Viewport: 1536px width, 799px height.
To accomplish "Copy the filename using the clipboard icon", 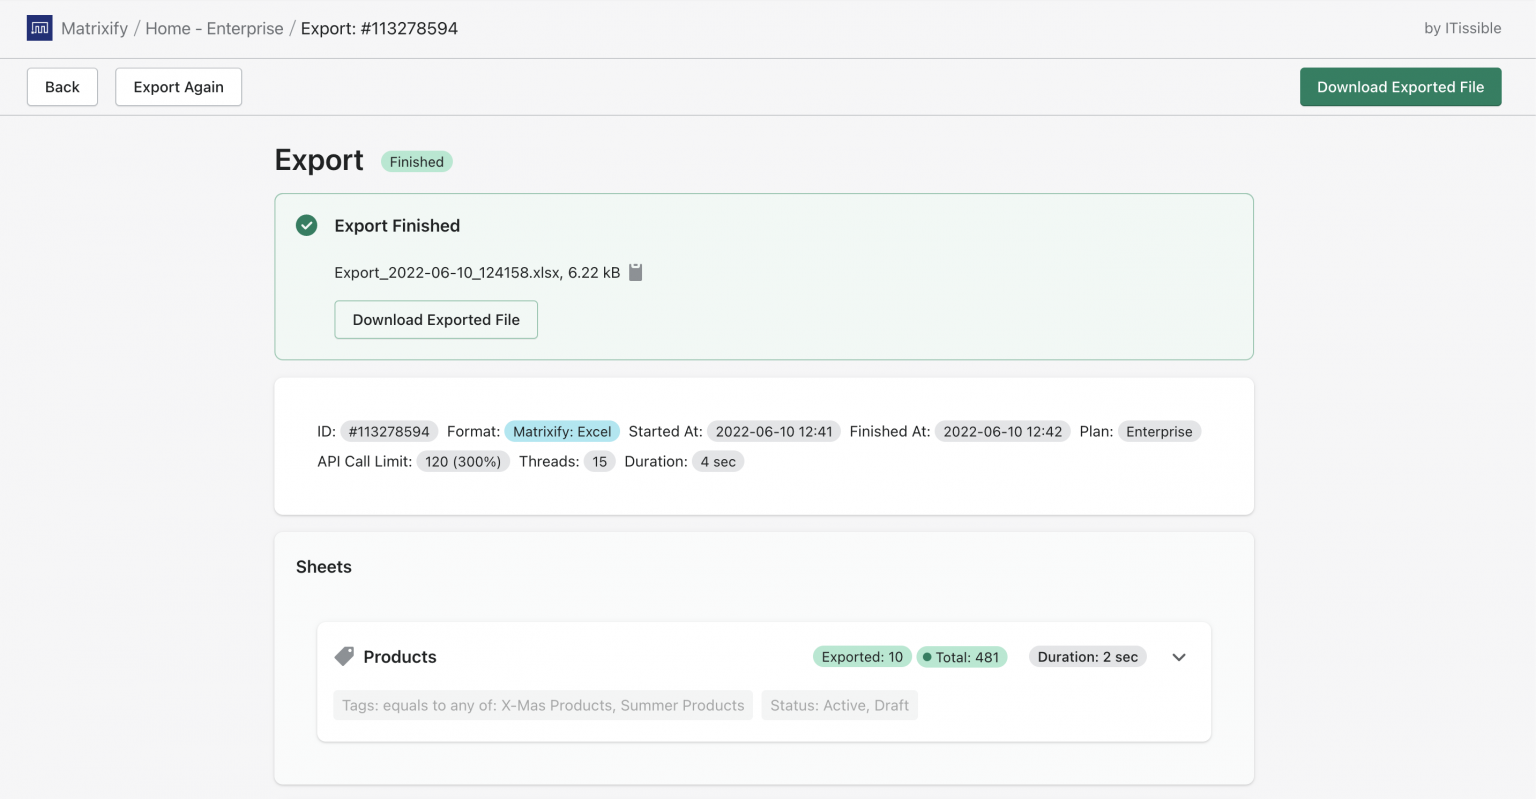I will (636, 271).
